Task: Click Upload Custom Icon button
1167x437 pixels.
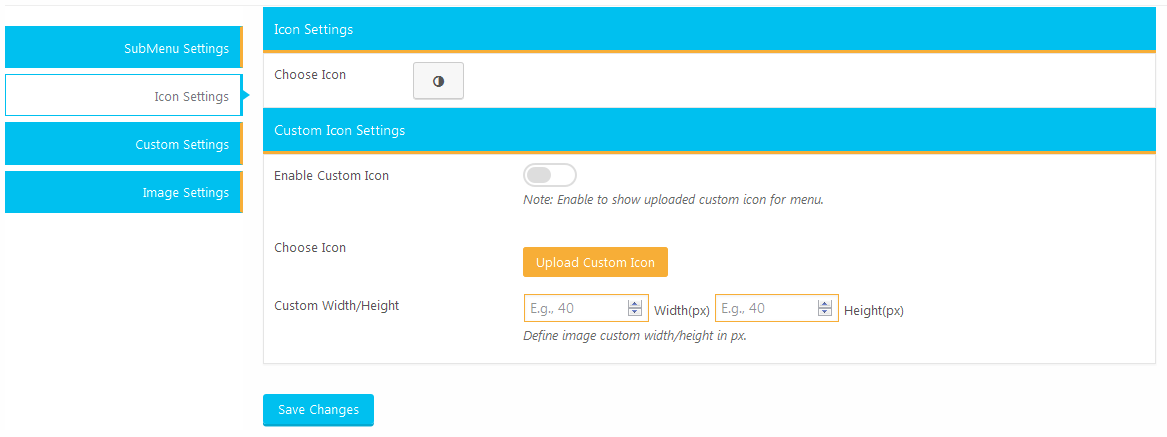Action: 595,262
